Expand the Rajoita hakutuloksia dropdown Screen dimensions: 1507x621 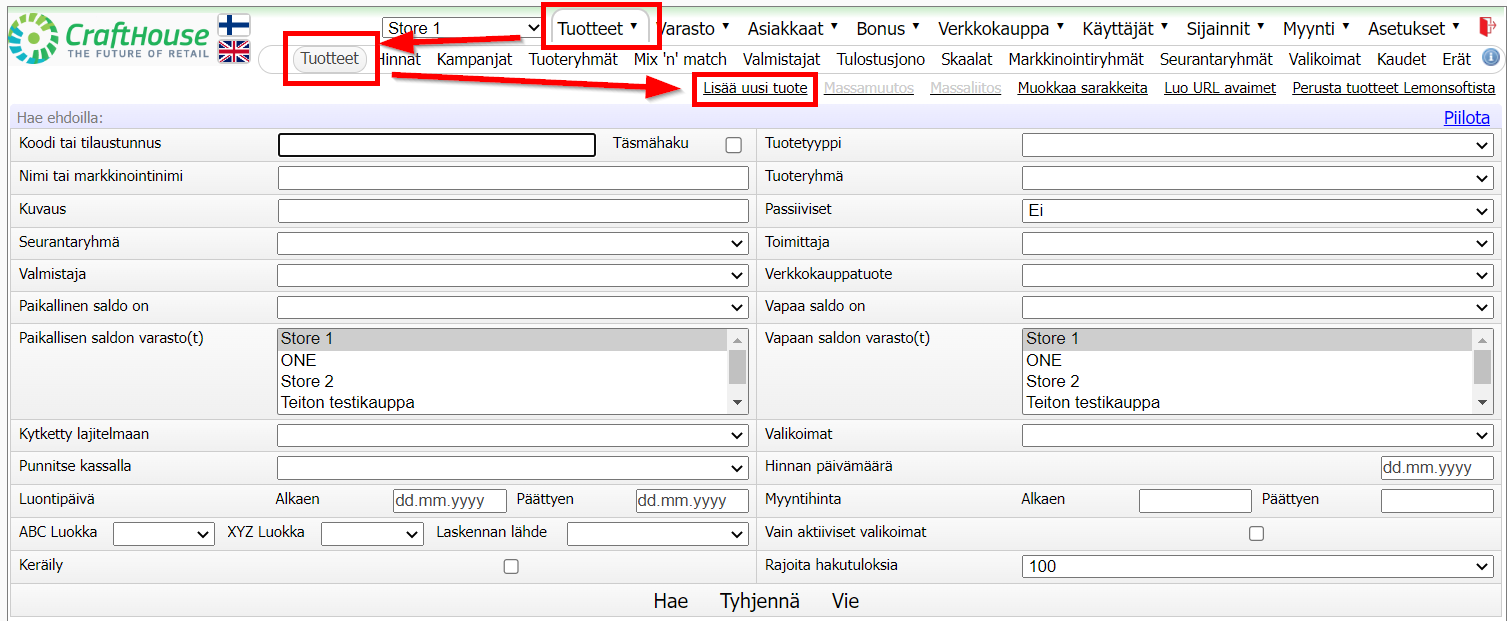1257,567
